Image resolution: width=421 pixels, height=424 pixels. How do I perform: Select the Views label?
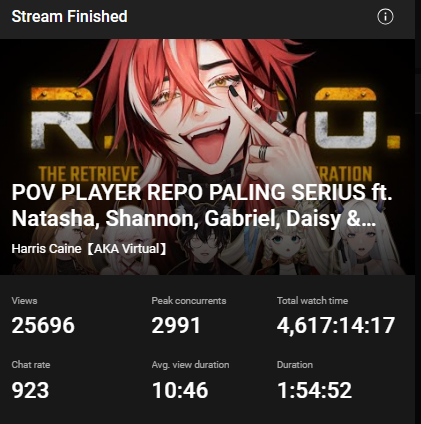click(24, 301)
